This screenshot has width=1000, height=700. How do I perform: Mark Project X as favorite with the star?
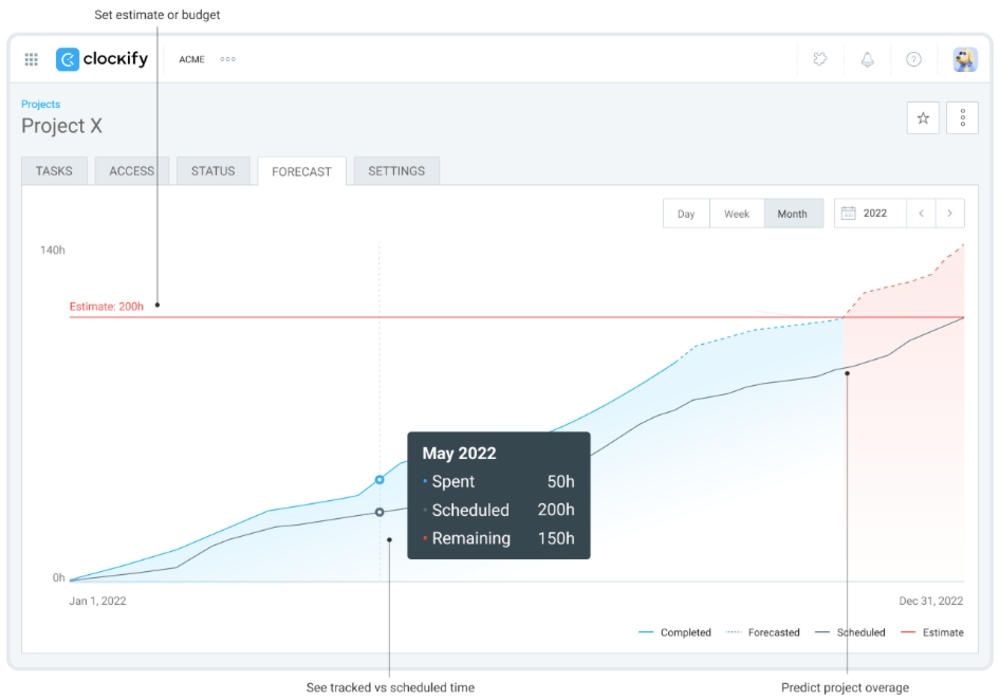click(x=923, y=118)
